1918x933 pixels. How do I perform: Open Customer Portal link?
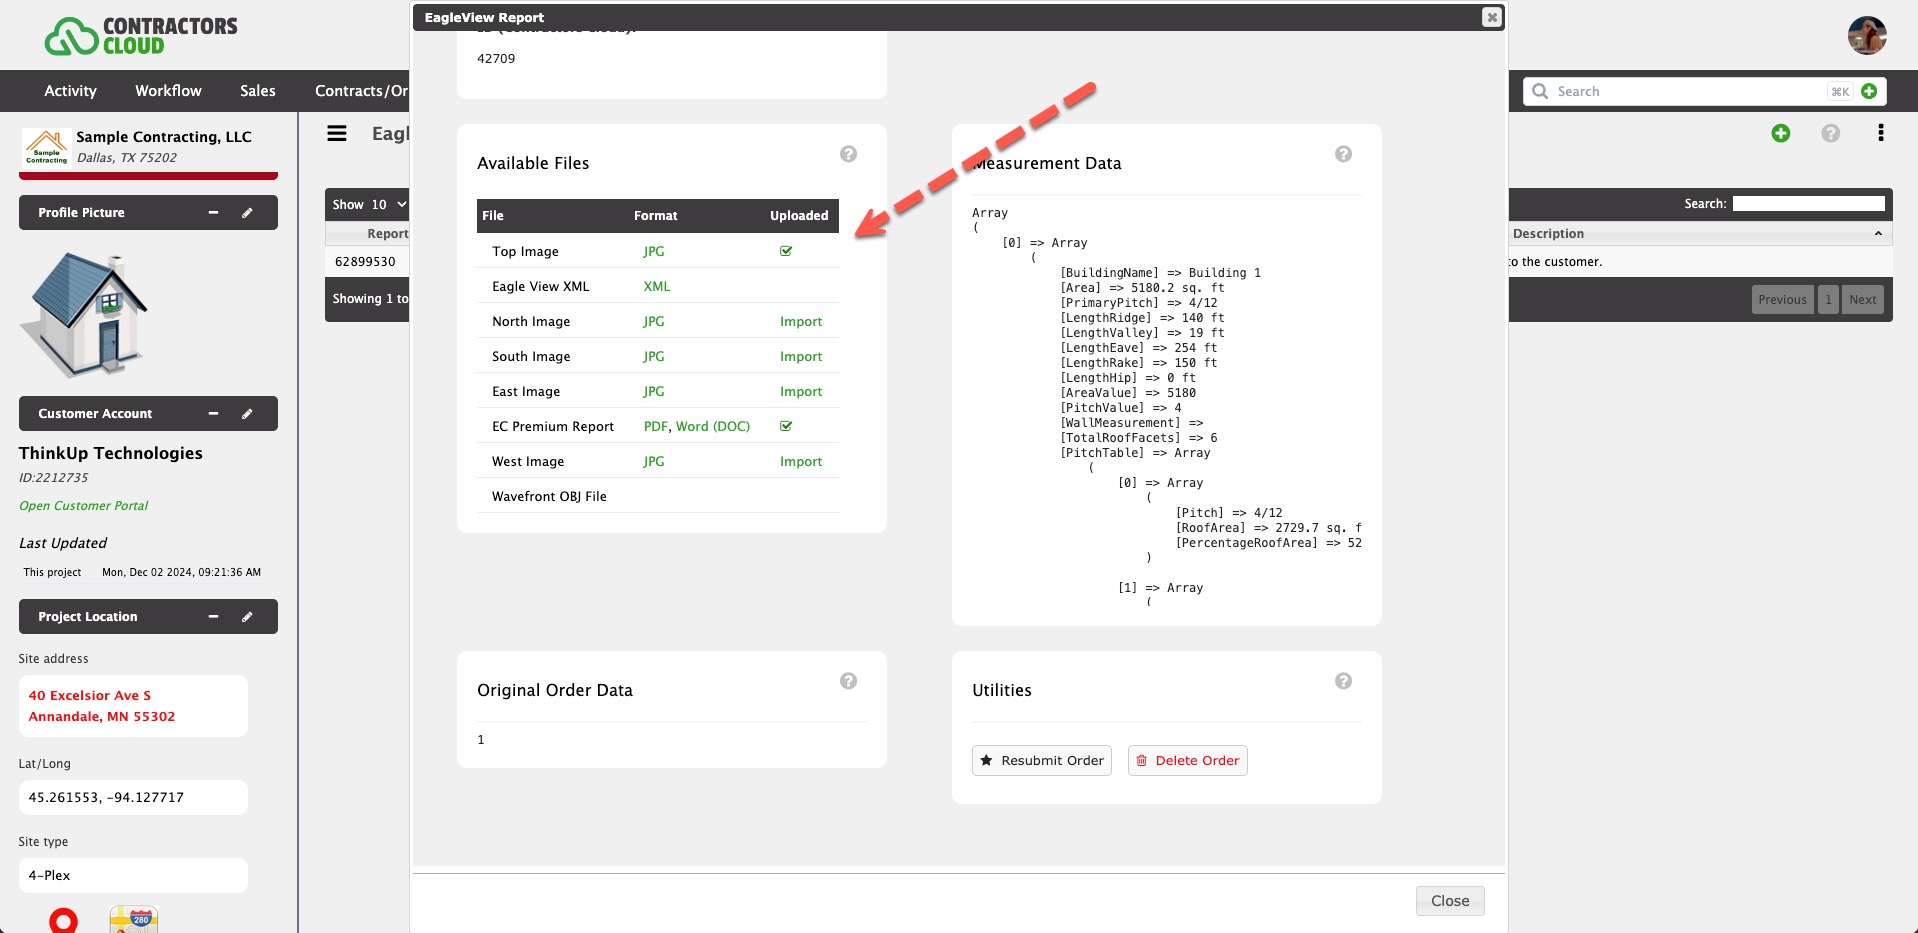pyautogui.click(x=83, y=506)
